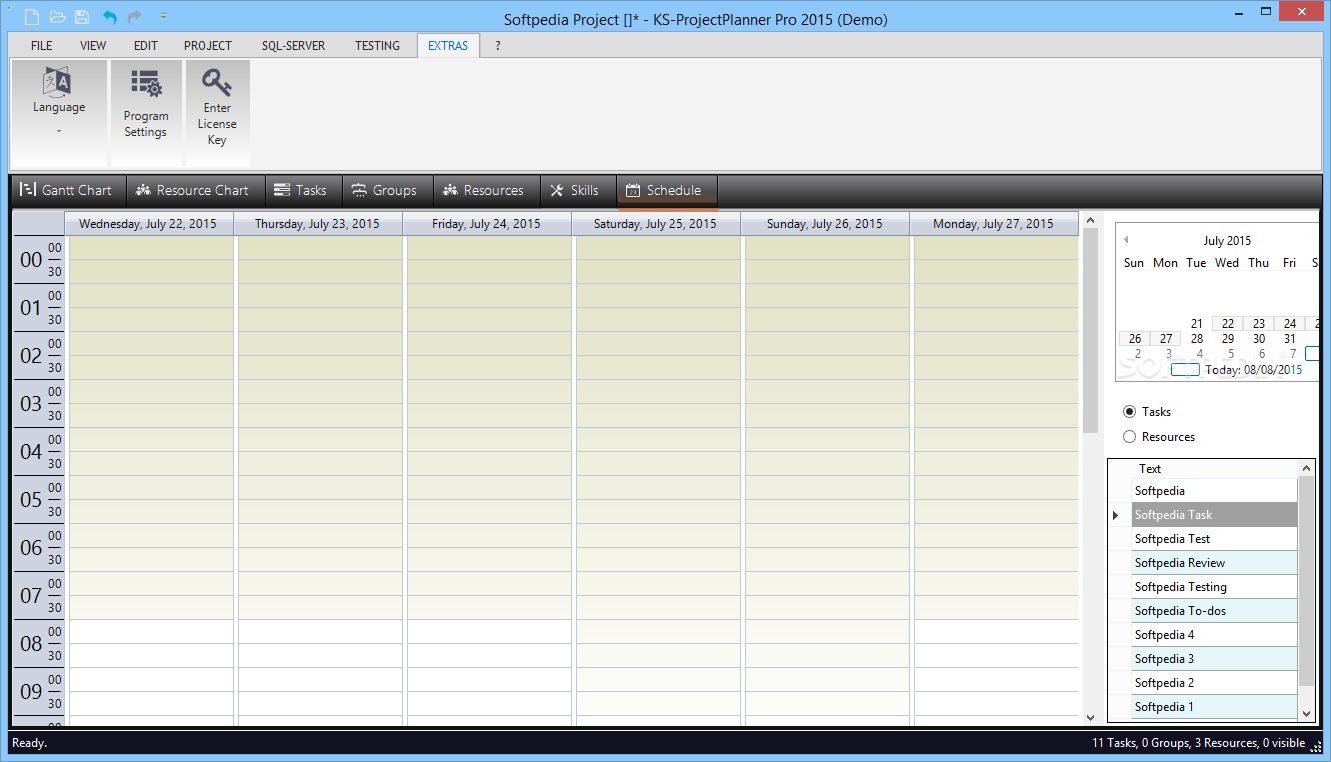1331x762 pixels.
Task: Select day 21 in the mini calendar
Action: click(x=1197, y=324)
